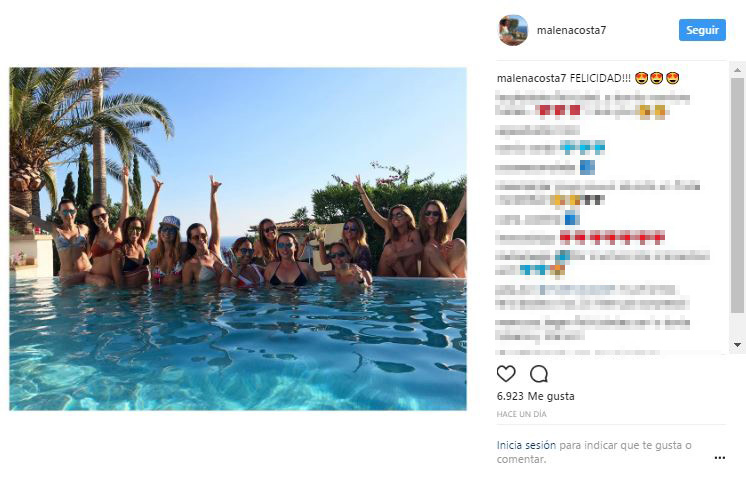This screenshot has width=746, height=479.
Task: Open the three-dot more options menu
Action: 720,458
